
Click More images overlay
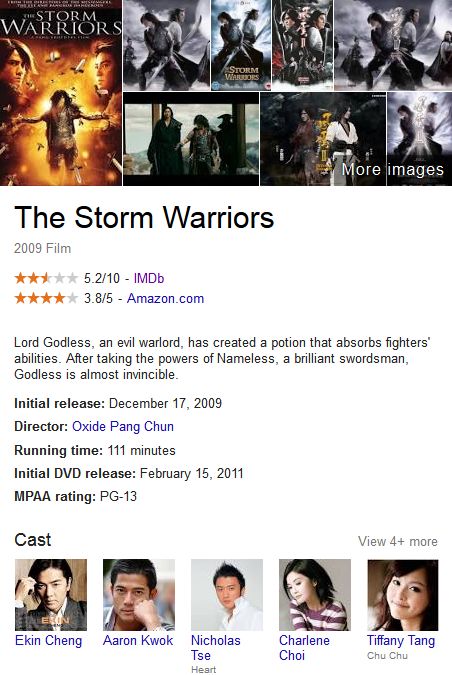(x=393, y=170)
